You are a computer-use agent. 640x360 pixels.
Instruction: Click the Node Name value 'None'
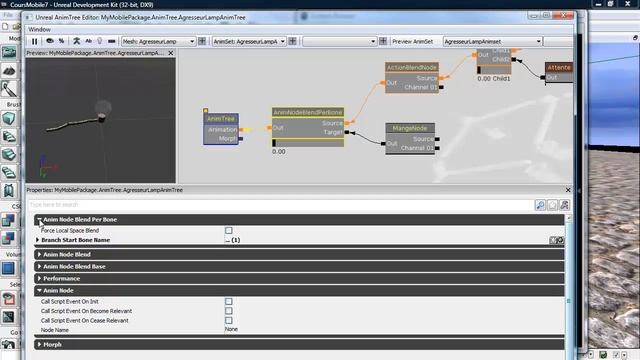[x=231, y=329]
